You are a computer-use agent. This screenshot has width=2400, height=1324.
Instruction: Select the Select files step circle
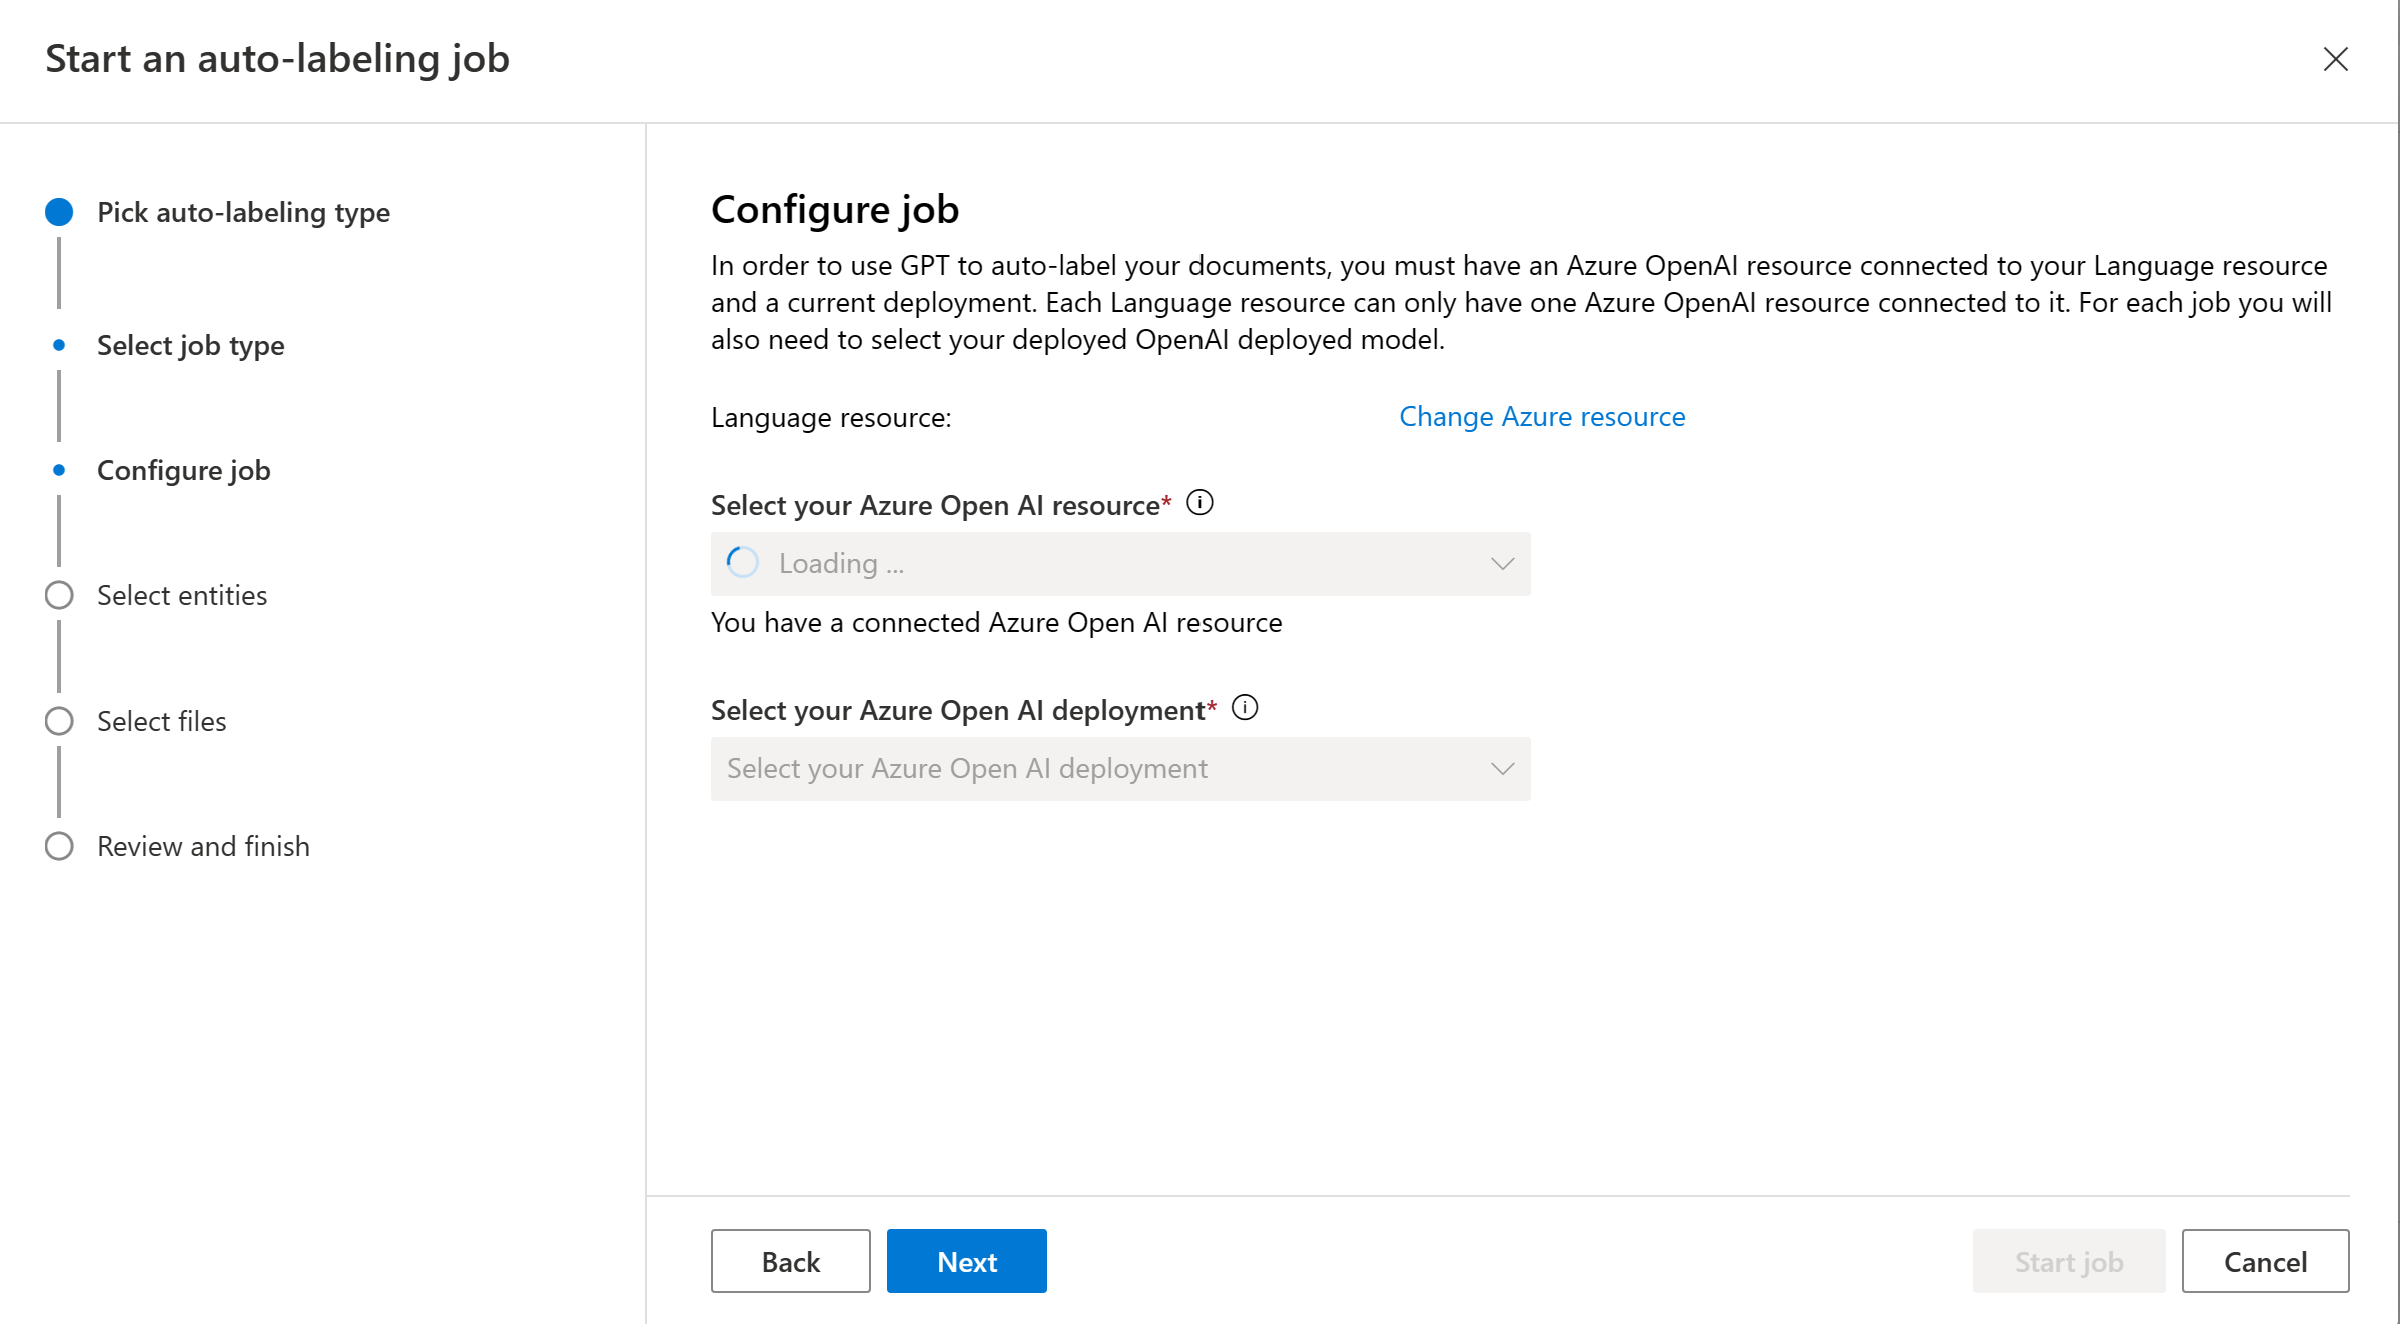tap(59, 721)
